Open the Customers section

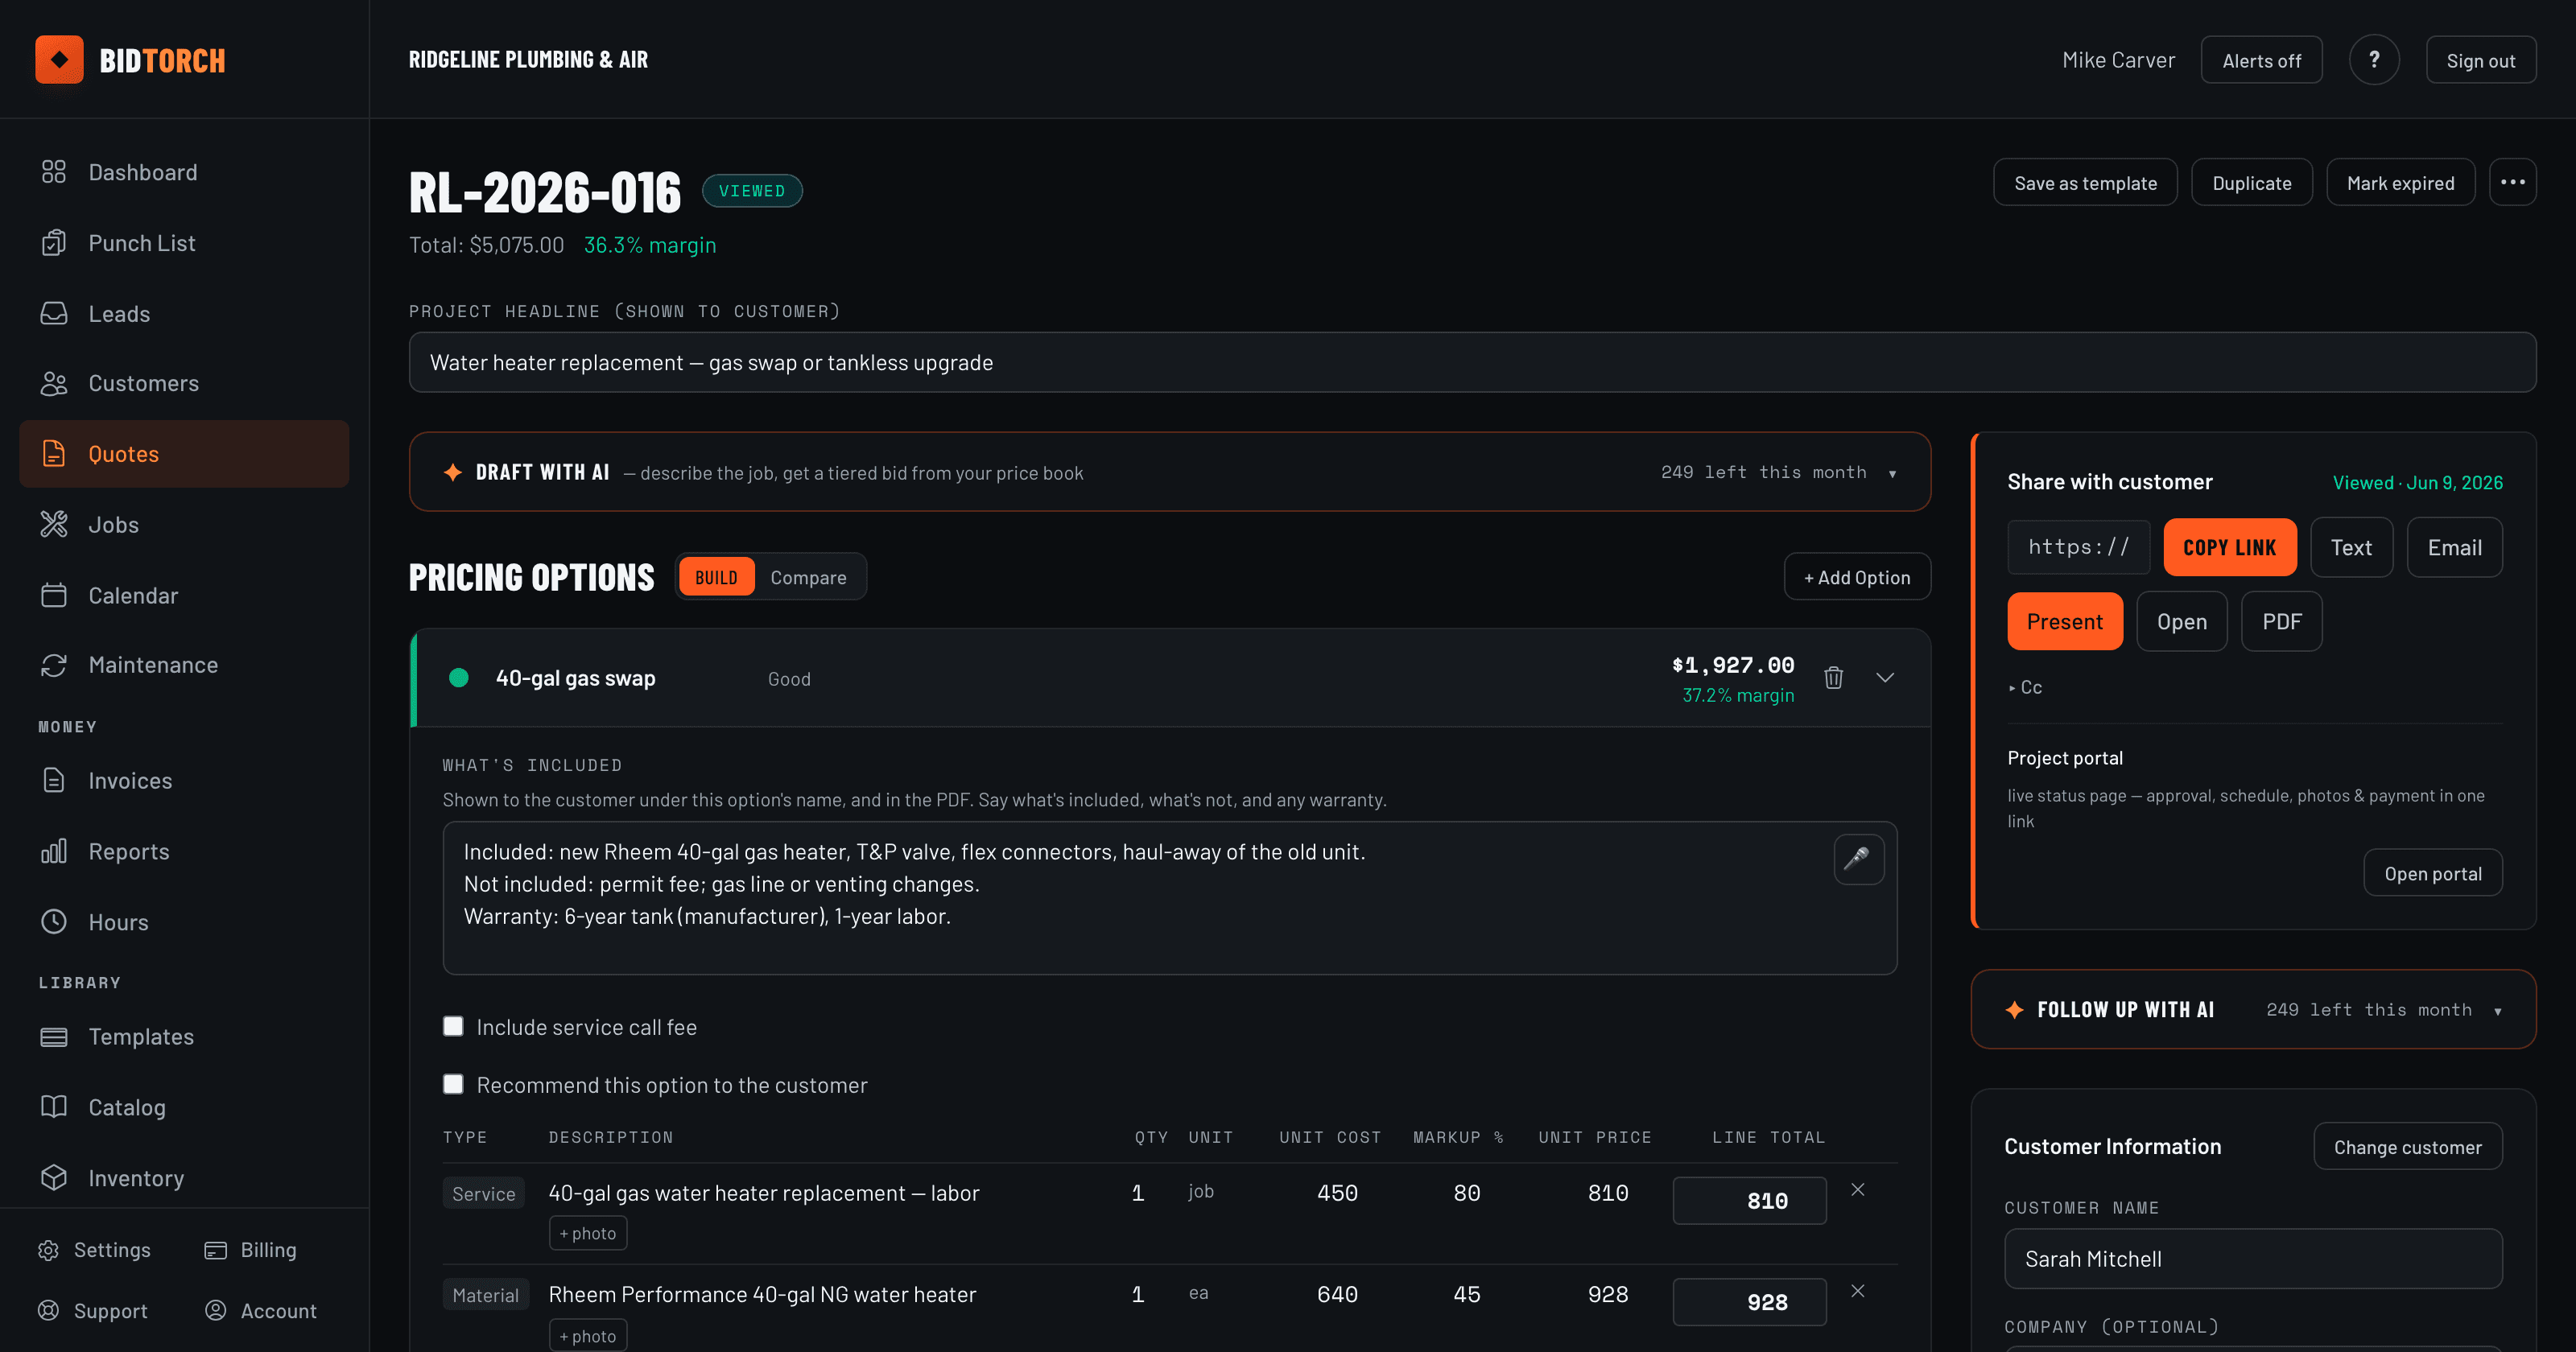[184, 383]
